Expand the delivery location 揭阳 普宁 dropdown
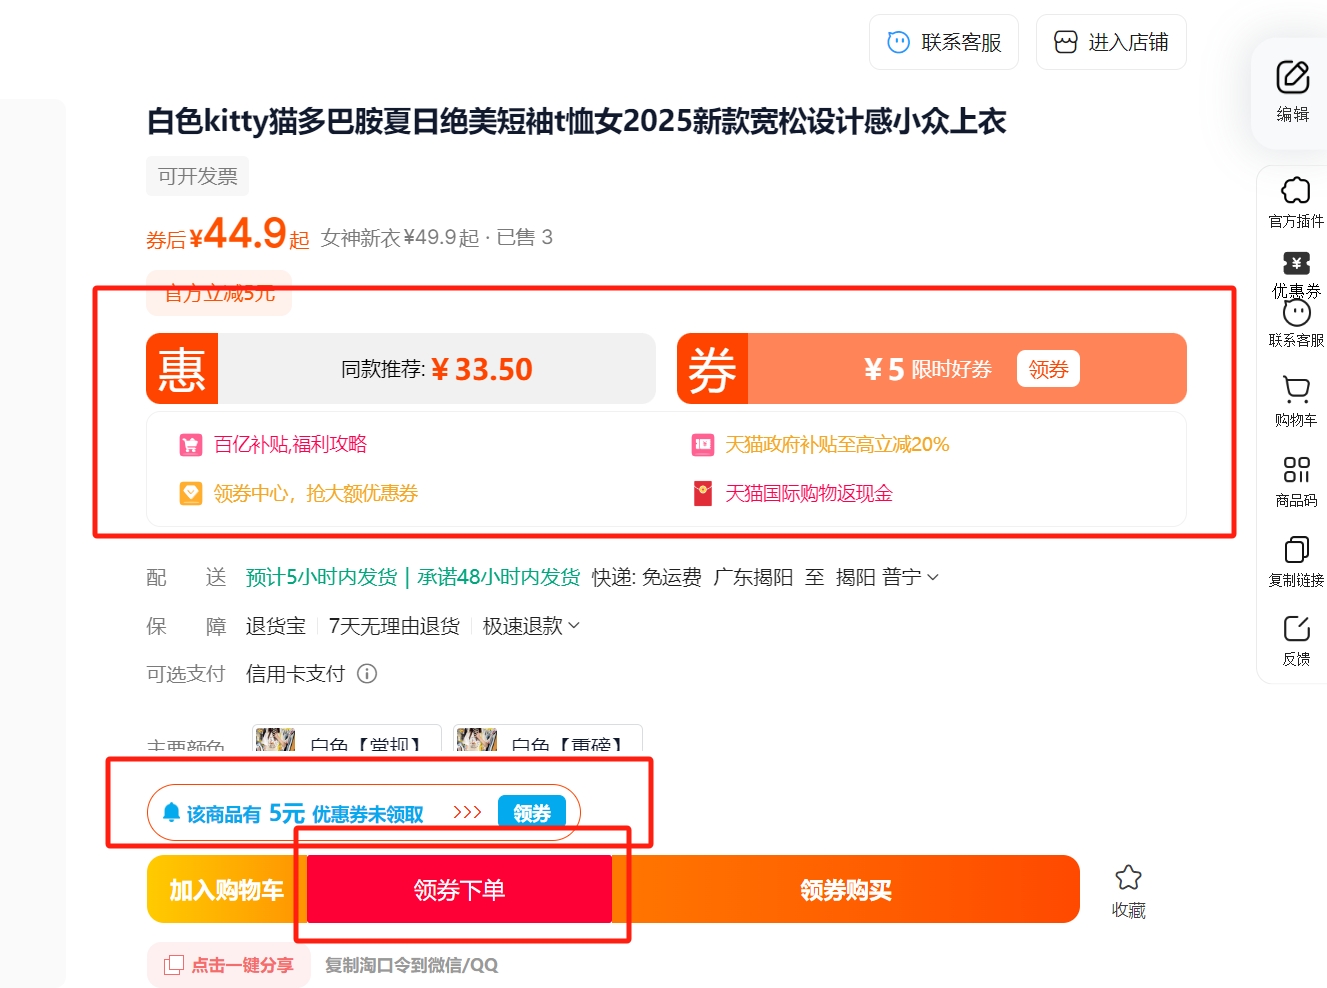This screenshot has width=1327, height=988. [x=933, y=577]
